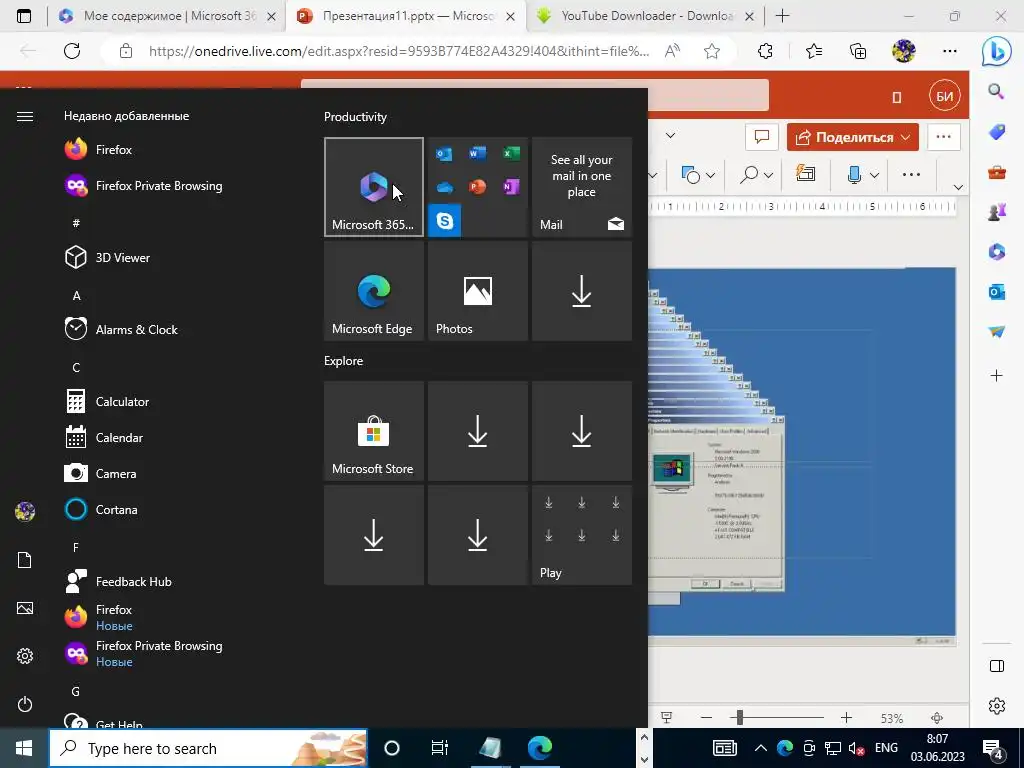Switch to Edge in the taskbar
The image size is (1024, 768).
point(540,748)
